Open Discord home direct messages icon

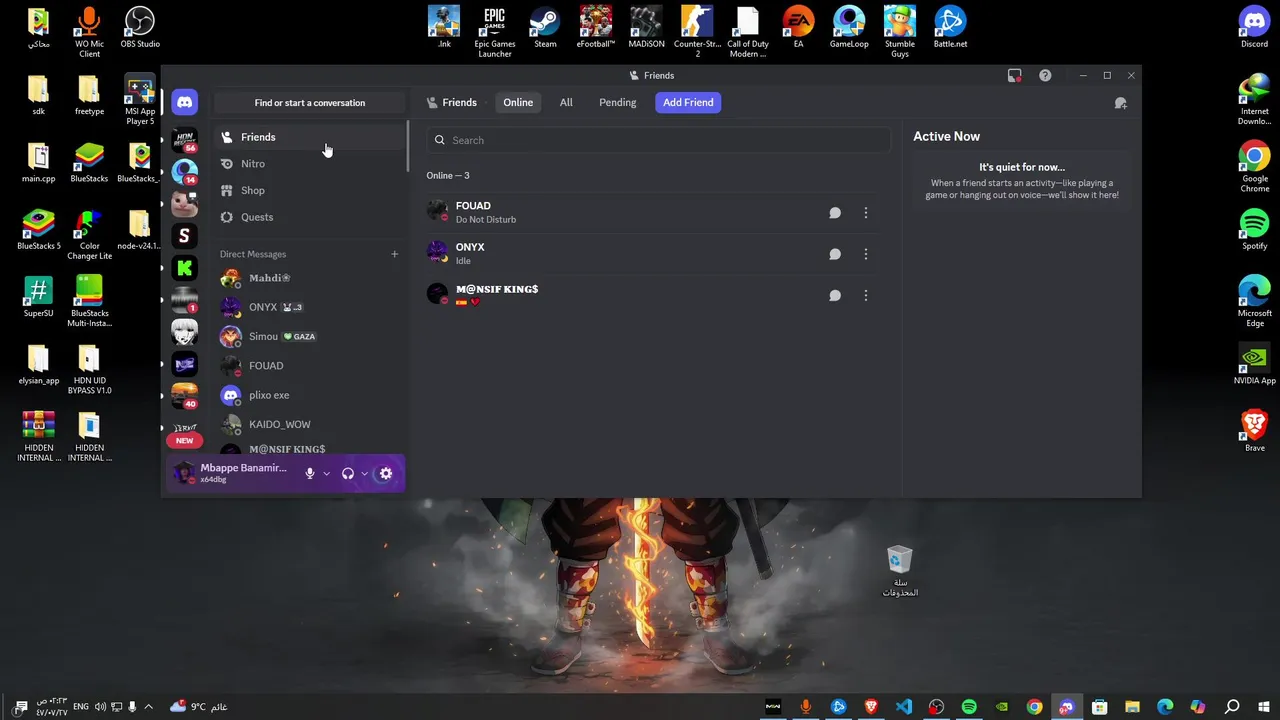click(x=184, y=102)
